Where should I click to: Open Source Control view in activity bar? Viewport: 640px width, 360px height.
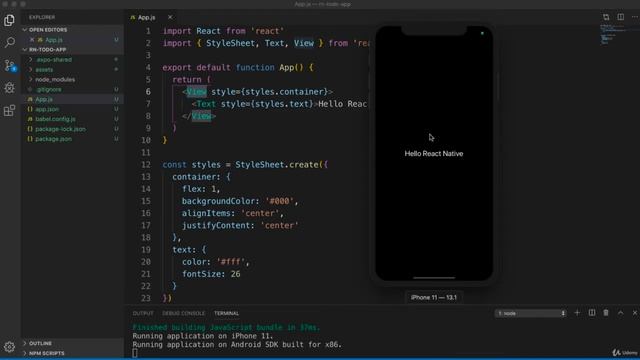(x=9, y=65)
